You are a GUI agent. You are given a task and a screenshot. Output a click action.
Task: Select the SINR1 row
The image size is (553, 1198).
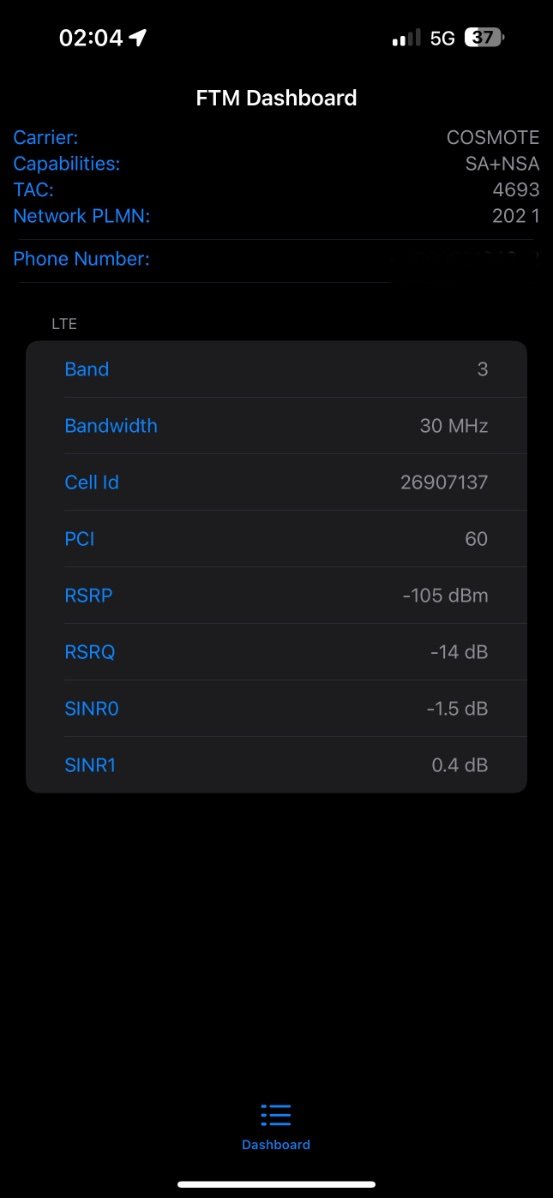(x=276, y=765)
